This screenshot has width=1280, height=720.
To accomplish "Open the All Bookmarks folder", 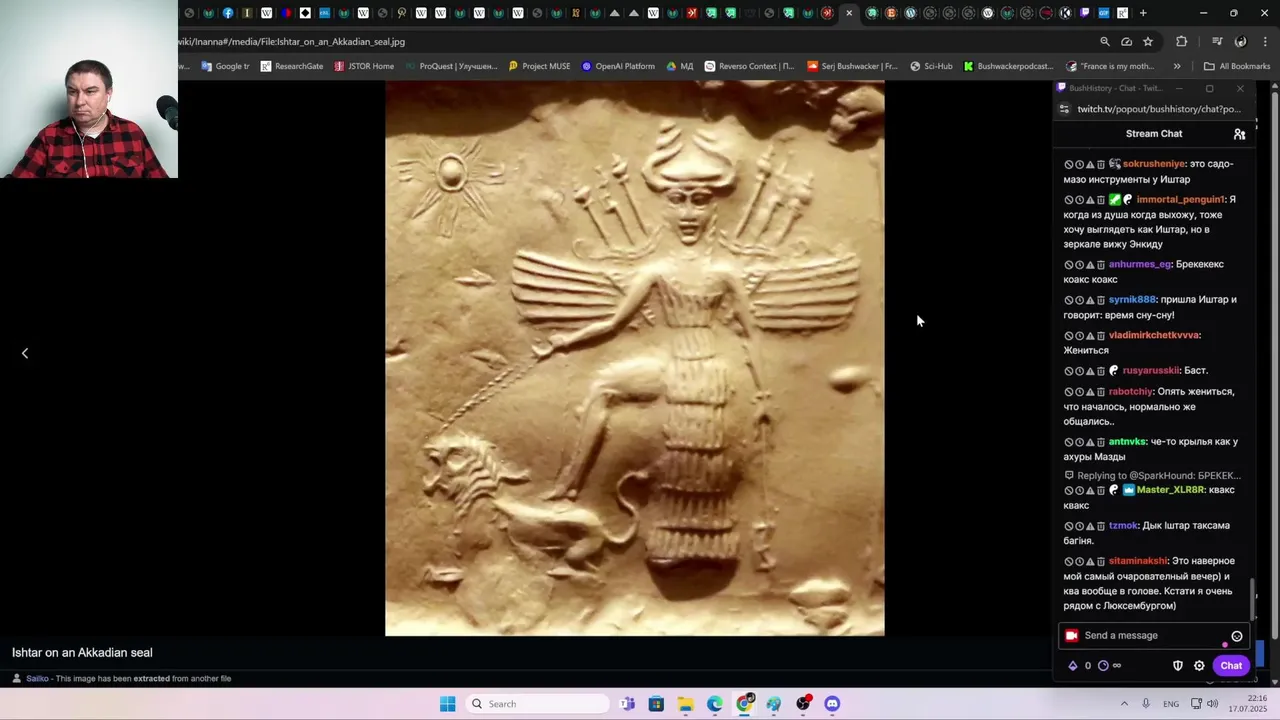I will [1237, 67].
